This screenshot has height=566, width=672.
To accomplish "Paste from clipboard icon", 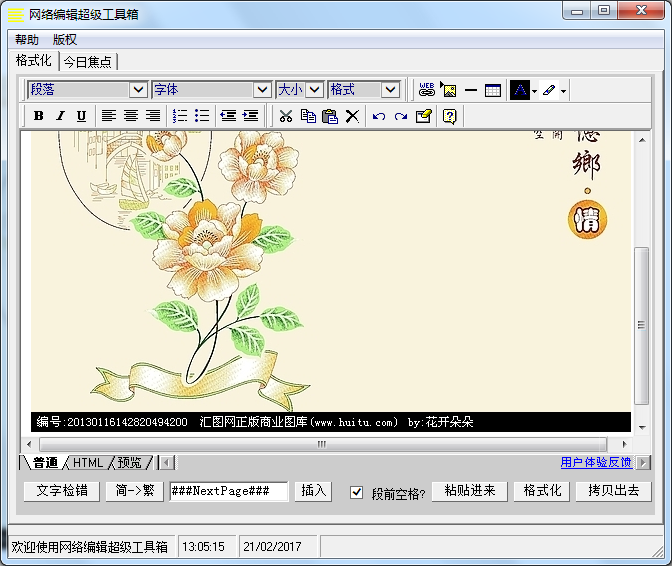I will (330, 116).
